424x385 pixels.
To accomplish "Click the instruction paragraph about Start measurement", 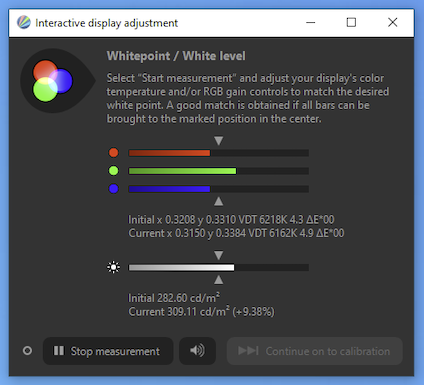I will click(x=248, y=98).
